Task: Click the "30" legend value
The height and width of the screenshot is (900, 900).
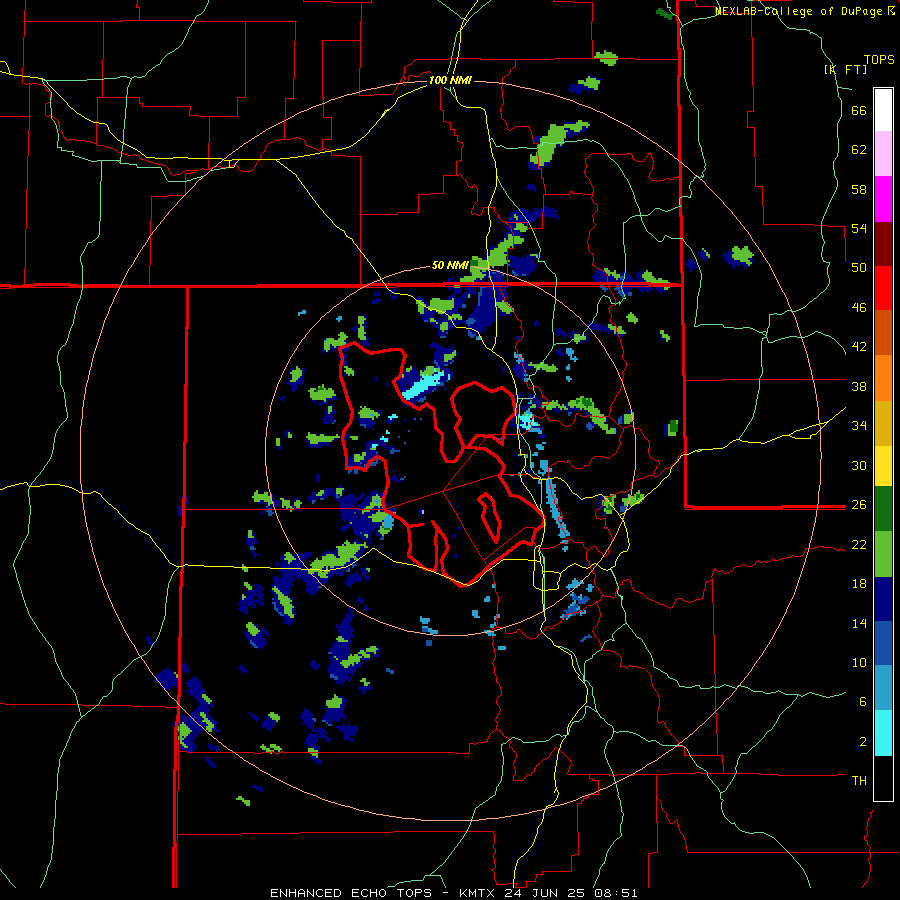Action: 859,465
